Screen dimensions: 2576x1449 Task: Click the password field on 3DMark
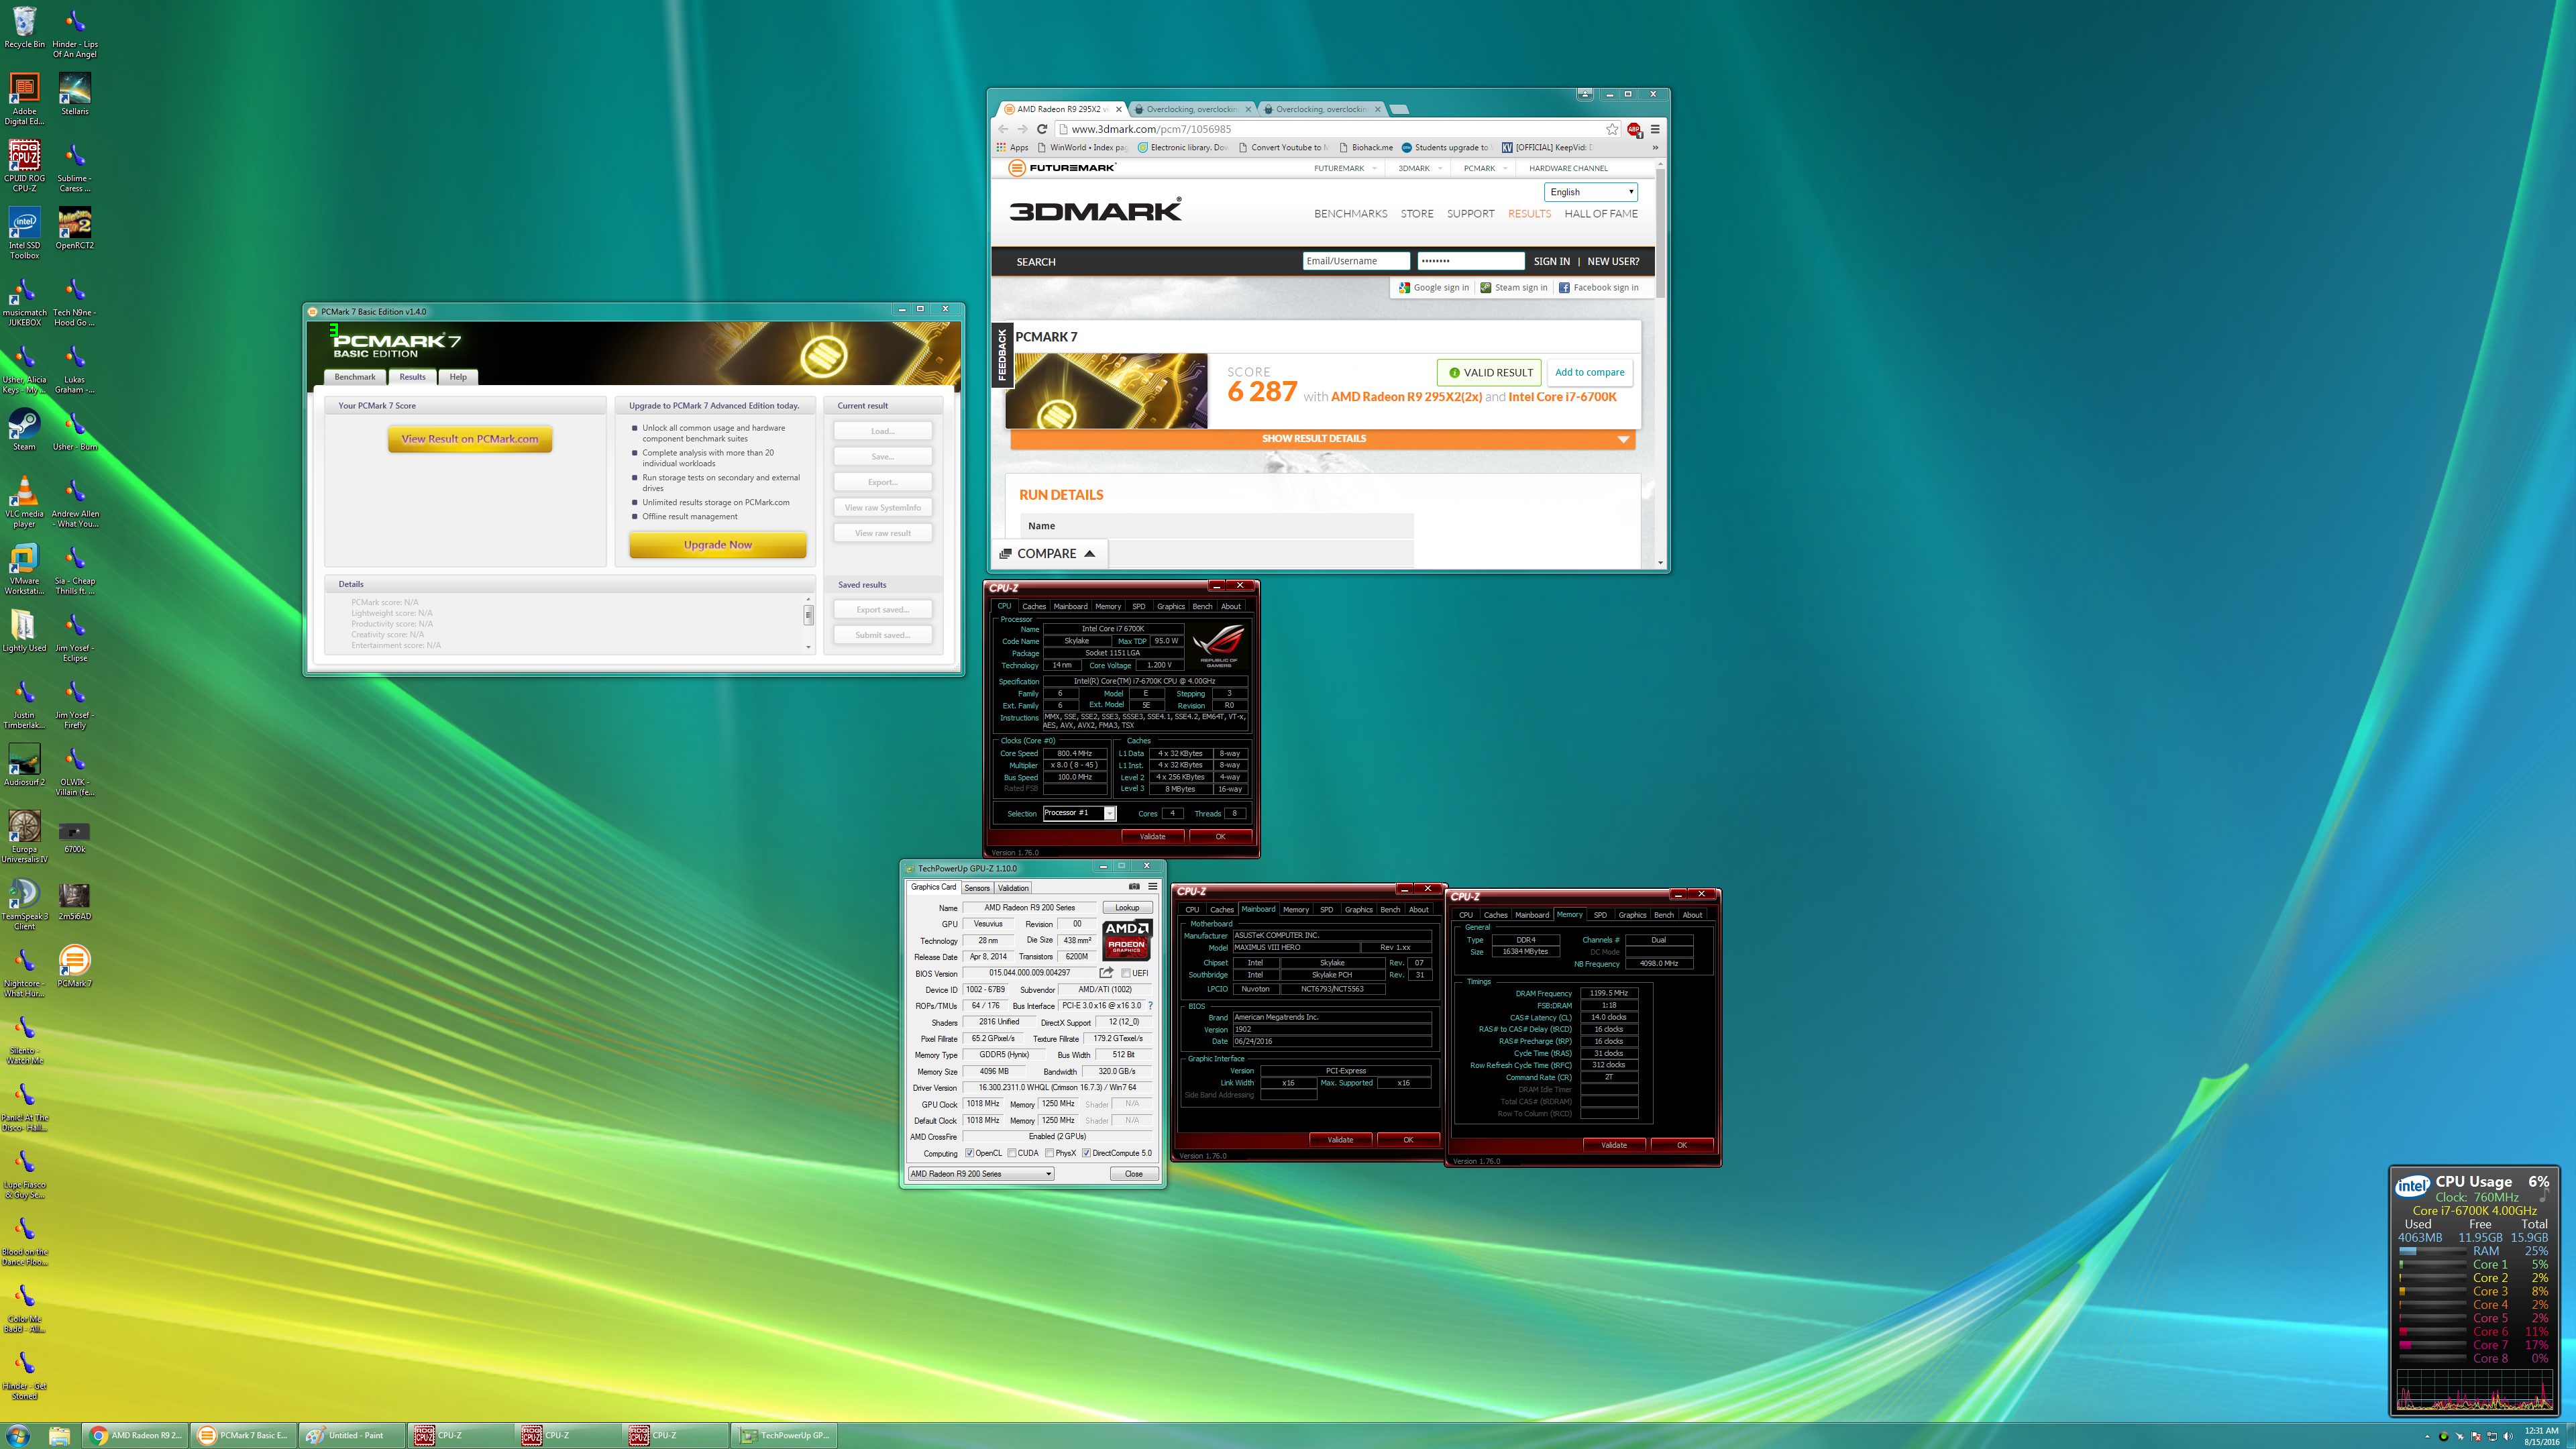coord(1470,261)
